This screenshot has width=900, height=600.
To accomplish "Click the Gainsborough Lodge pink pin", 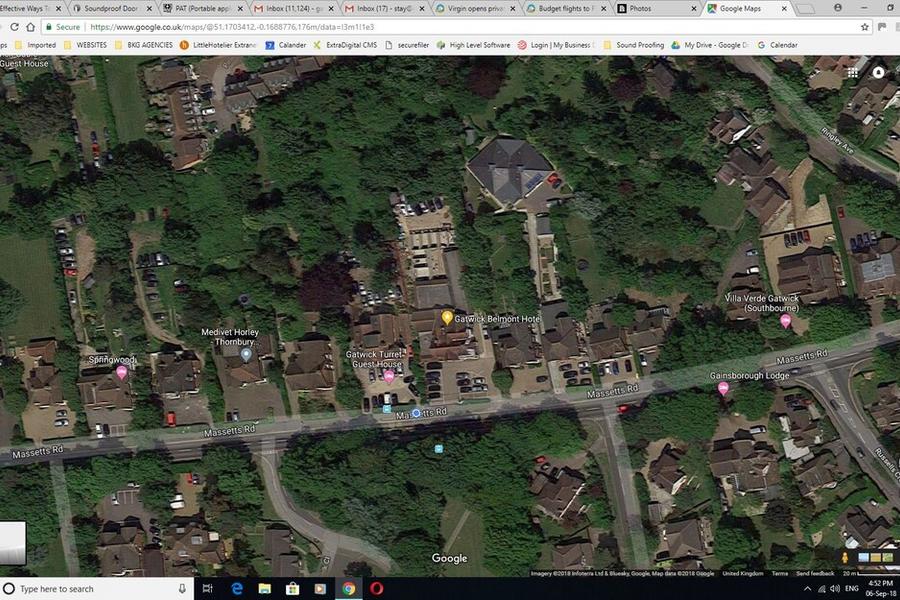I will 723,388.
